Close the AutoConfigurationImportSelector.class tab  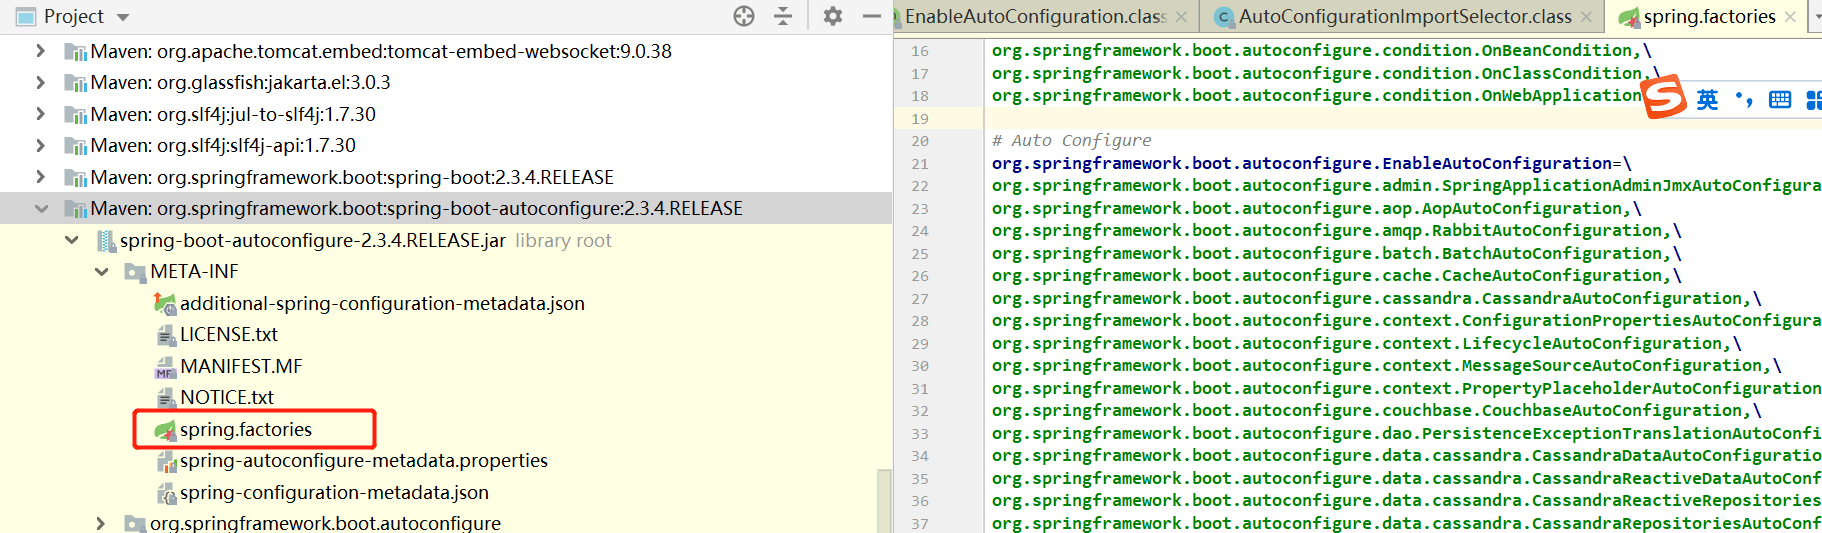[1586, 17]
